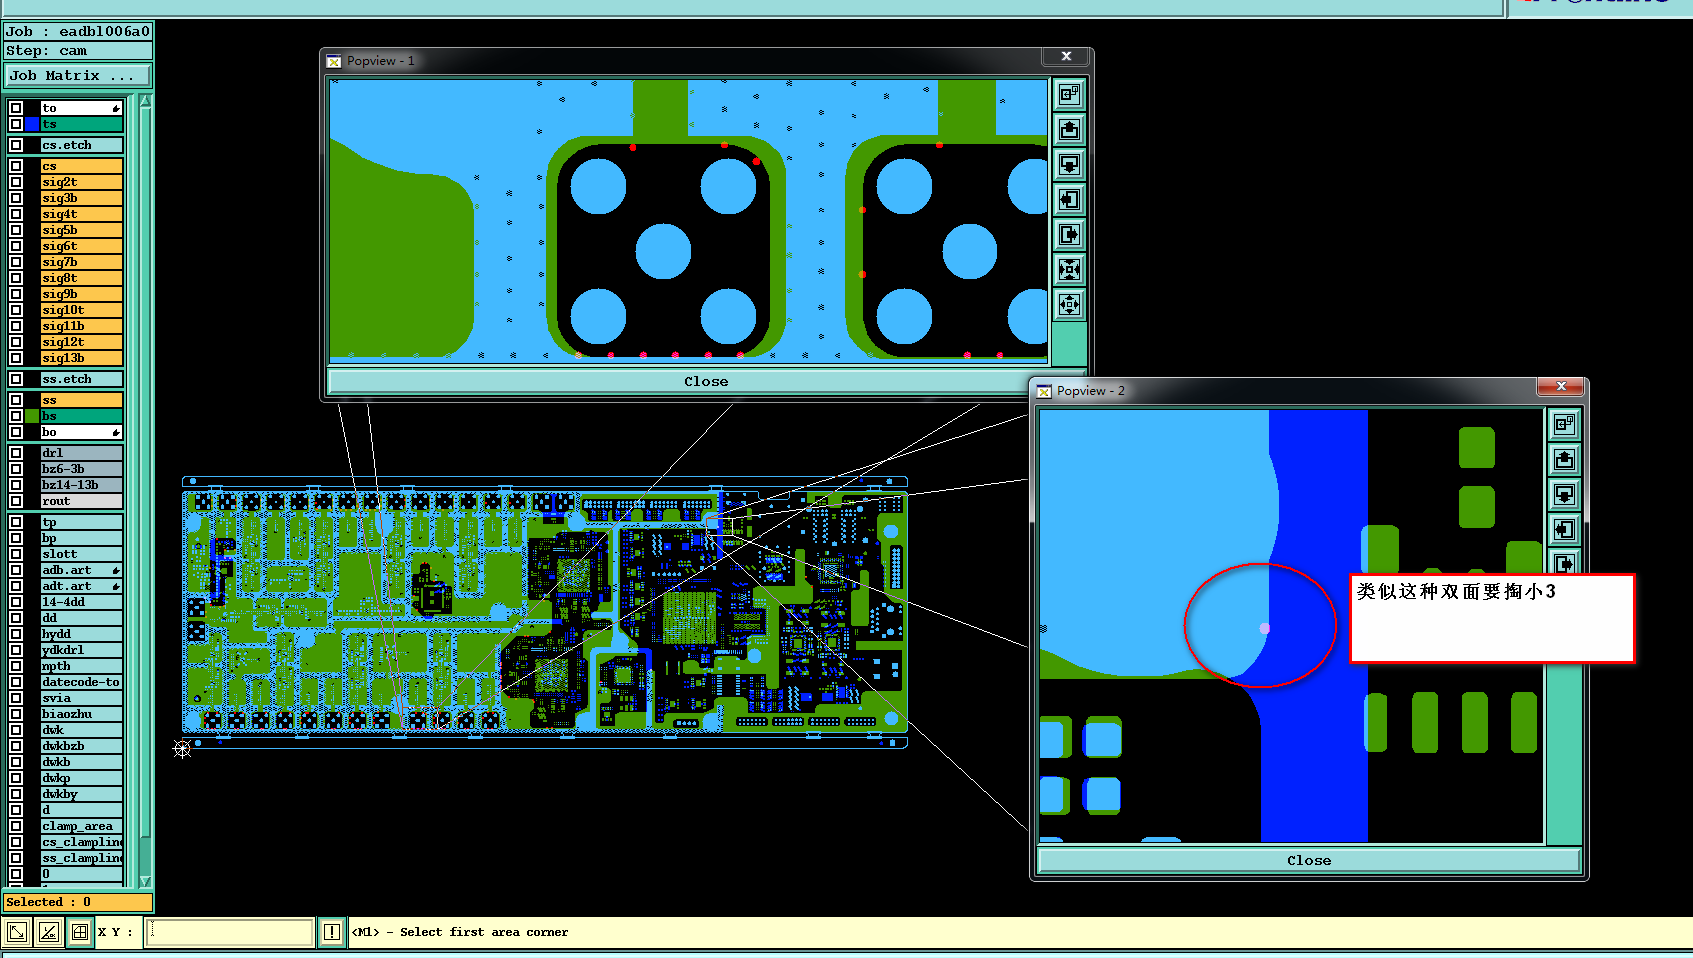
Task: Click the grid icon beside X Y
Action: [79, 932]
